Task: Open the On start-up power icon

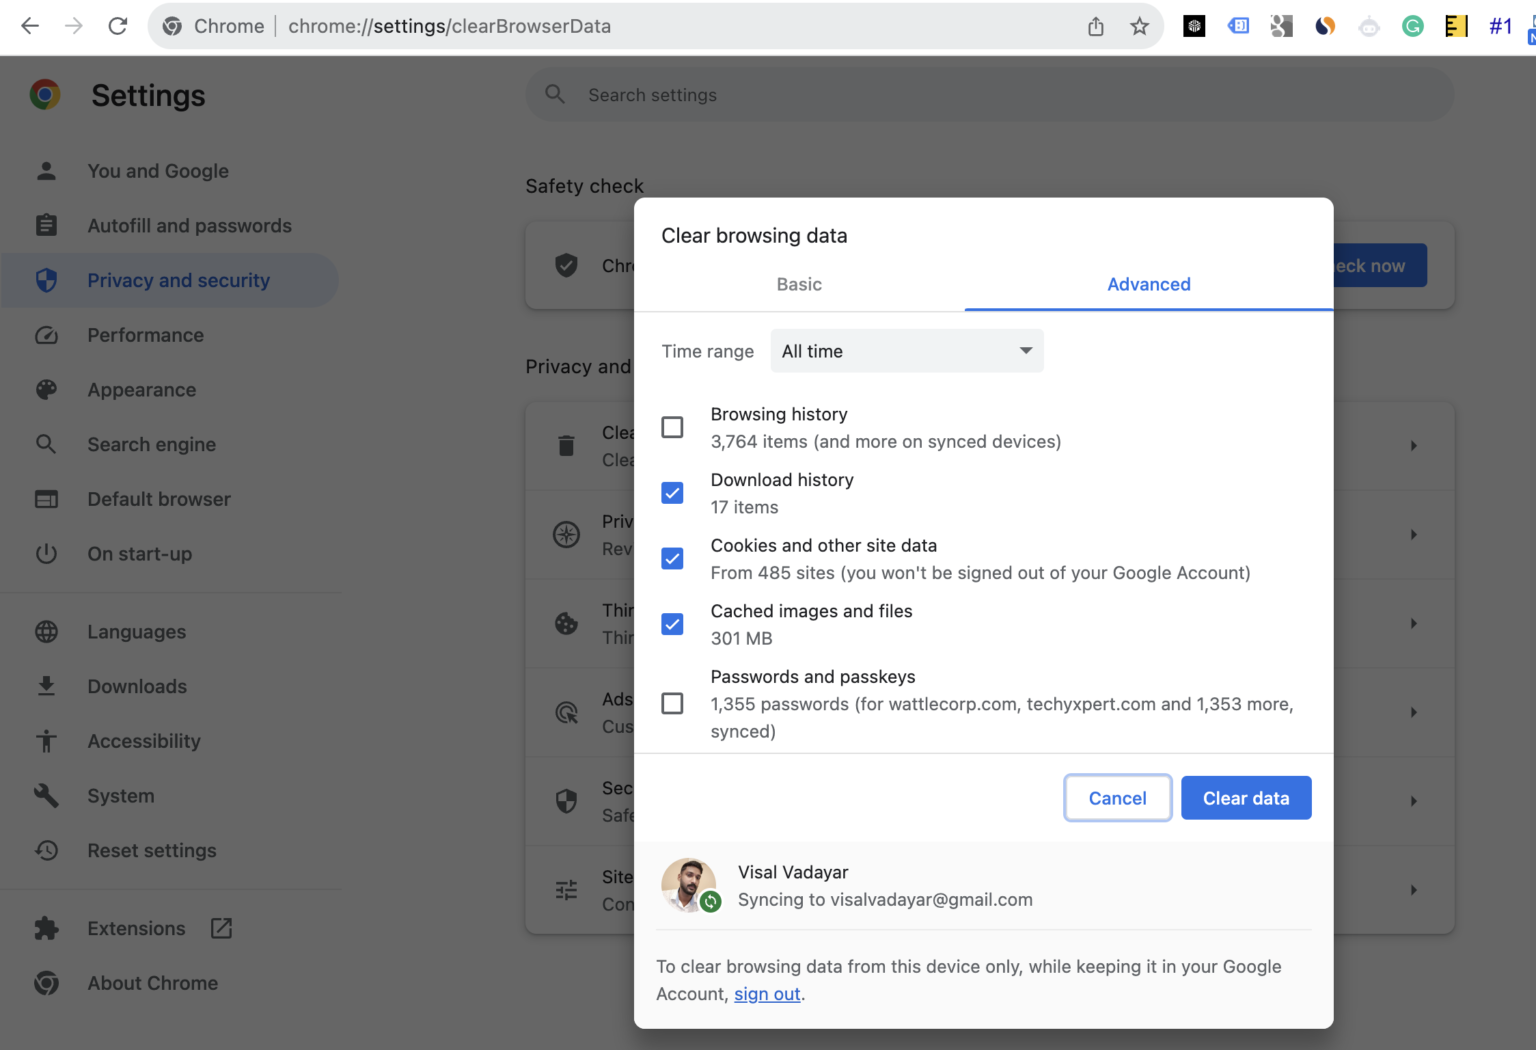Action: [x=46, y=553]
